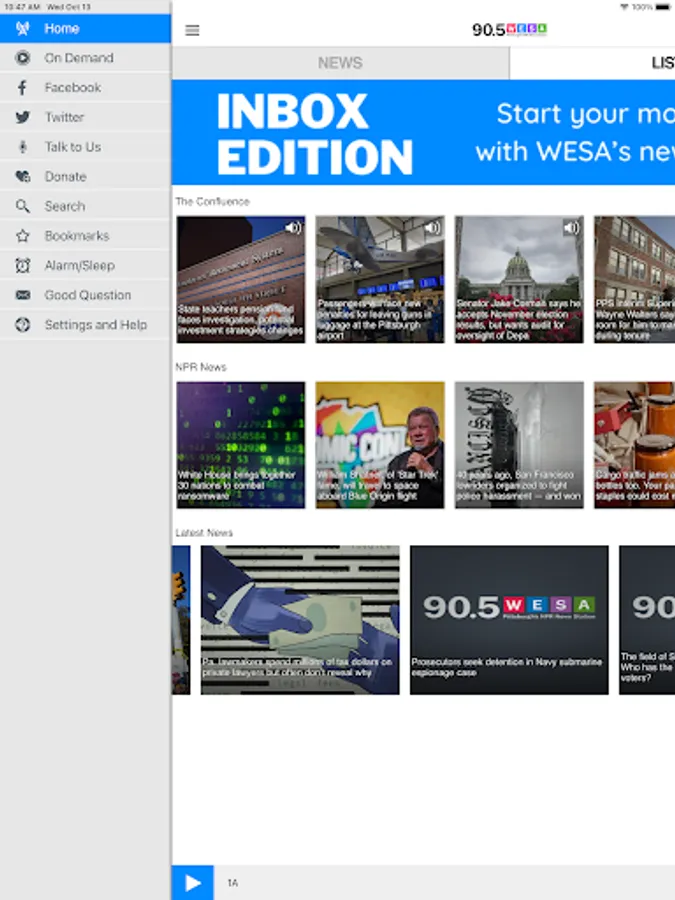This screenshot has width=675, height=900.
Task: Open the 90.5 WESA header logo
Action: (510, 30)
